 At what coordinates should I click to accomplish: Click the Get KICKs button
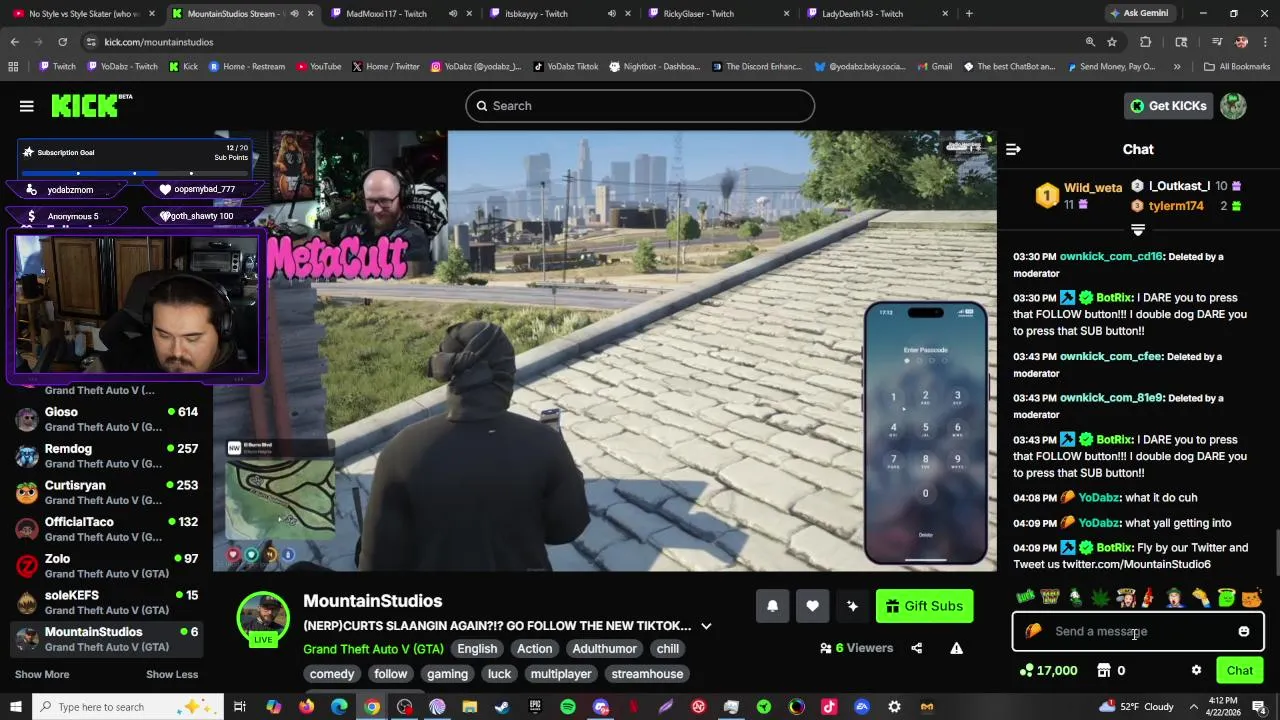tap(1168, 106)
